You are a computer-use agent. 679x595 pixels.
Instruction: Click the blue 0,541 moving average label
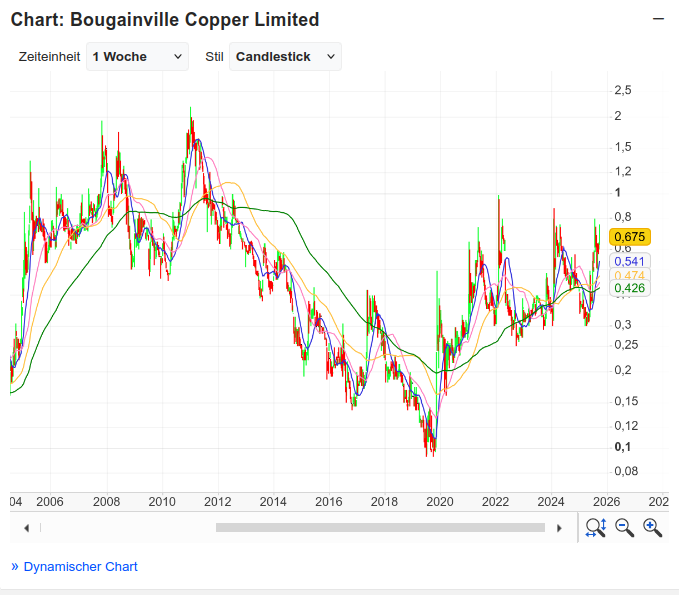coord(630,261)
